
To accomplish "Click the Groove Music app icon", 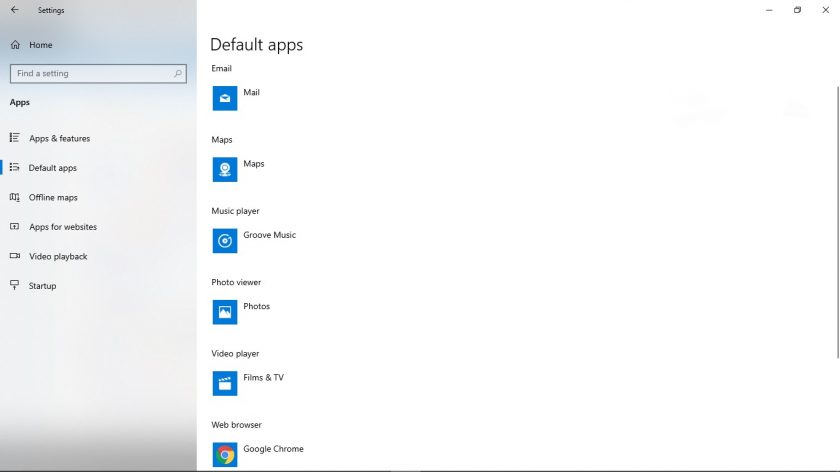I will (x=224, y=241).
